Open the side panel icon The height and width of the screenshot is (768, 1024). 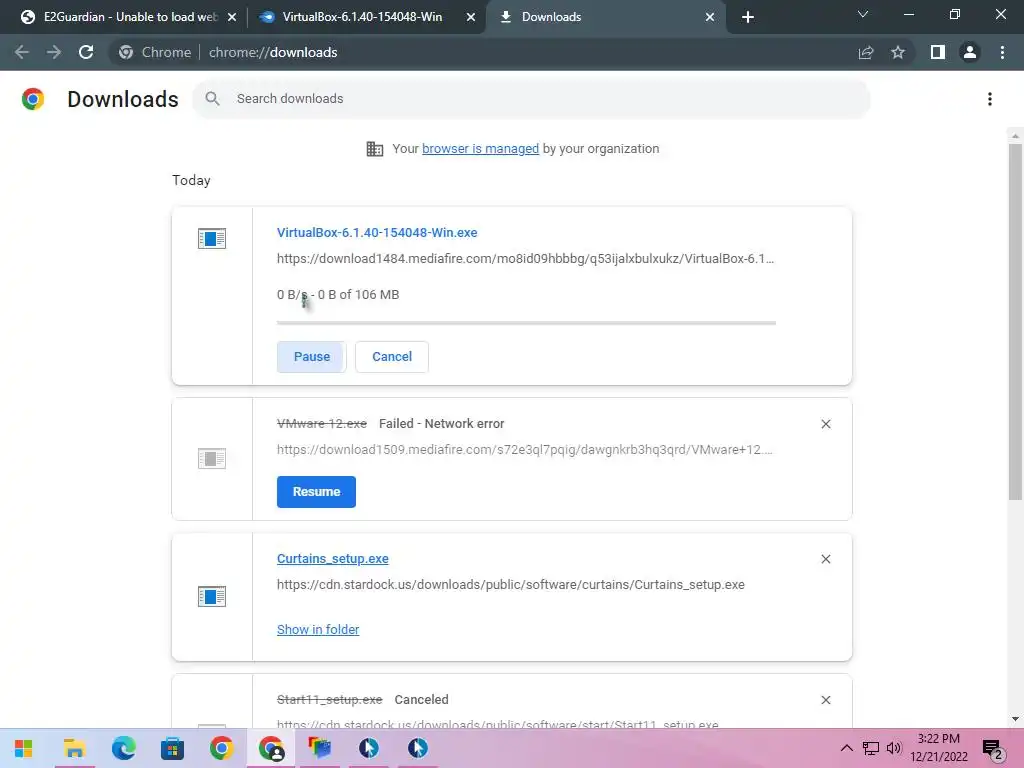pos(938,52)
